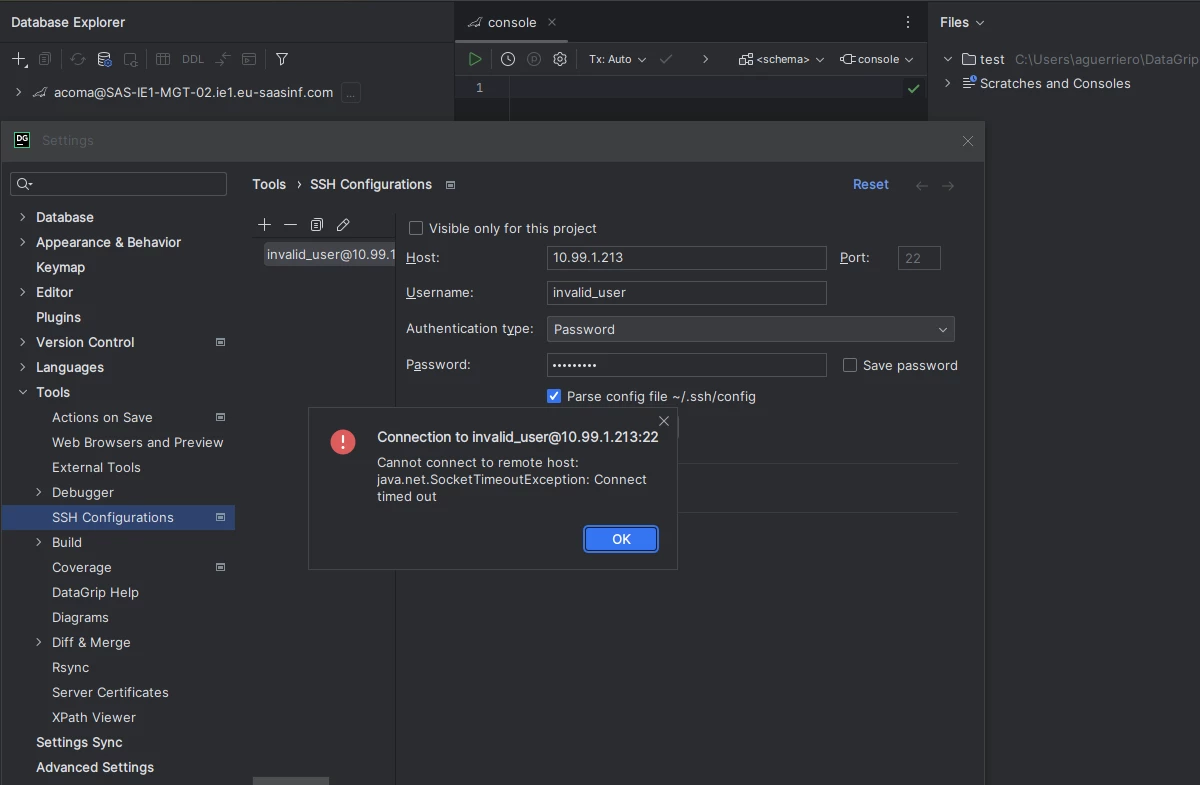
Task: Expand the Database settings section
Action: click(23, 217)
